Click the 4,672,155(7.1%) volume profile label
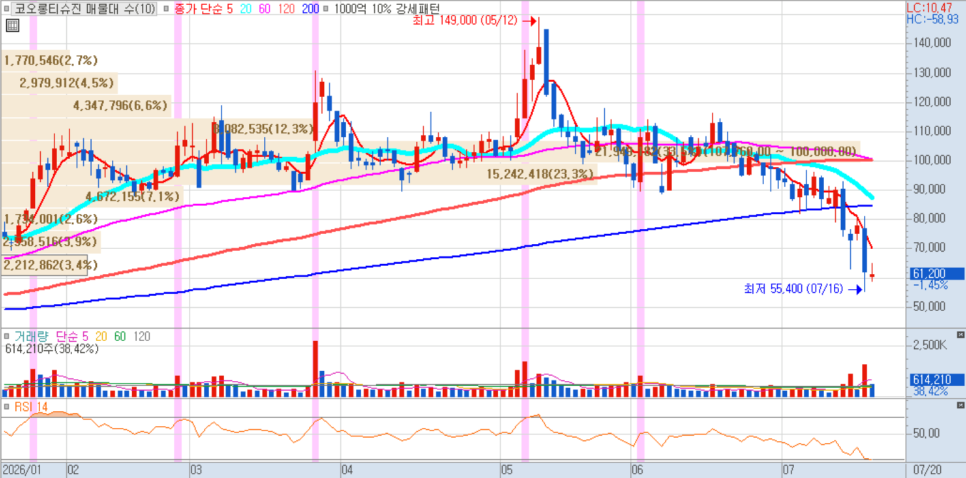This screenshot has height=478, width=966. tap(132, 196)
